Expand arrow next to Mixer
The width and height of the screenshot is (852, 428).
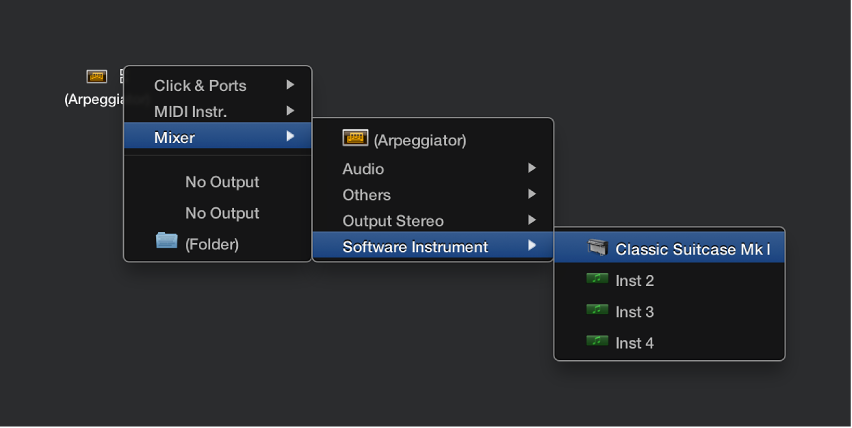click(x=290, y=136)
